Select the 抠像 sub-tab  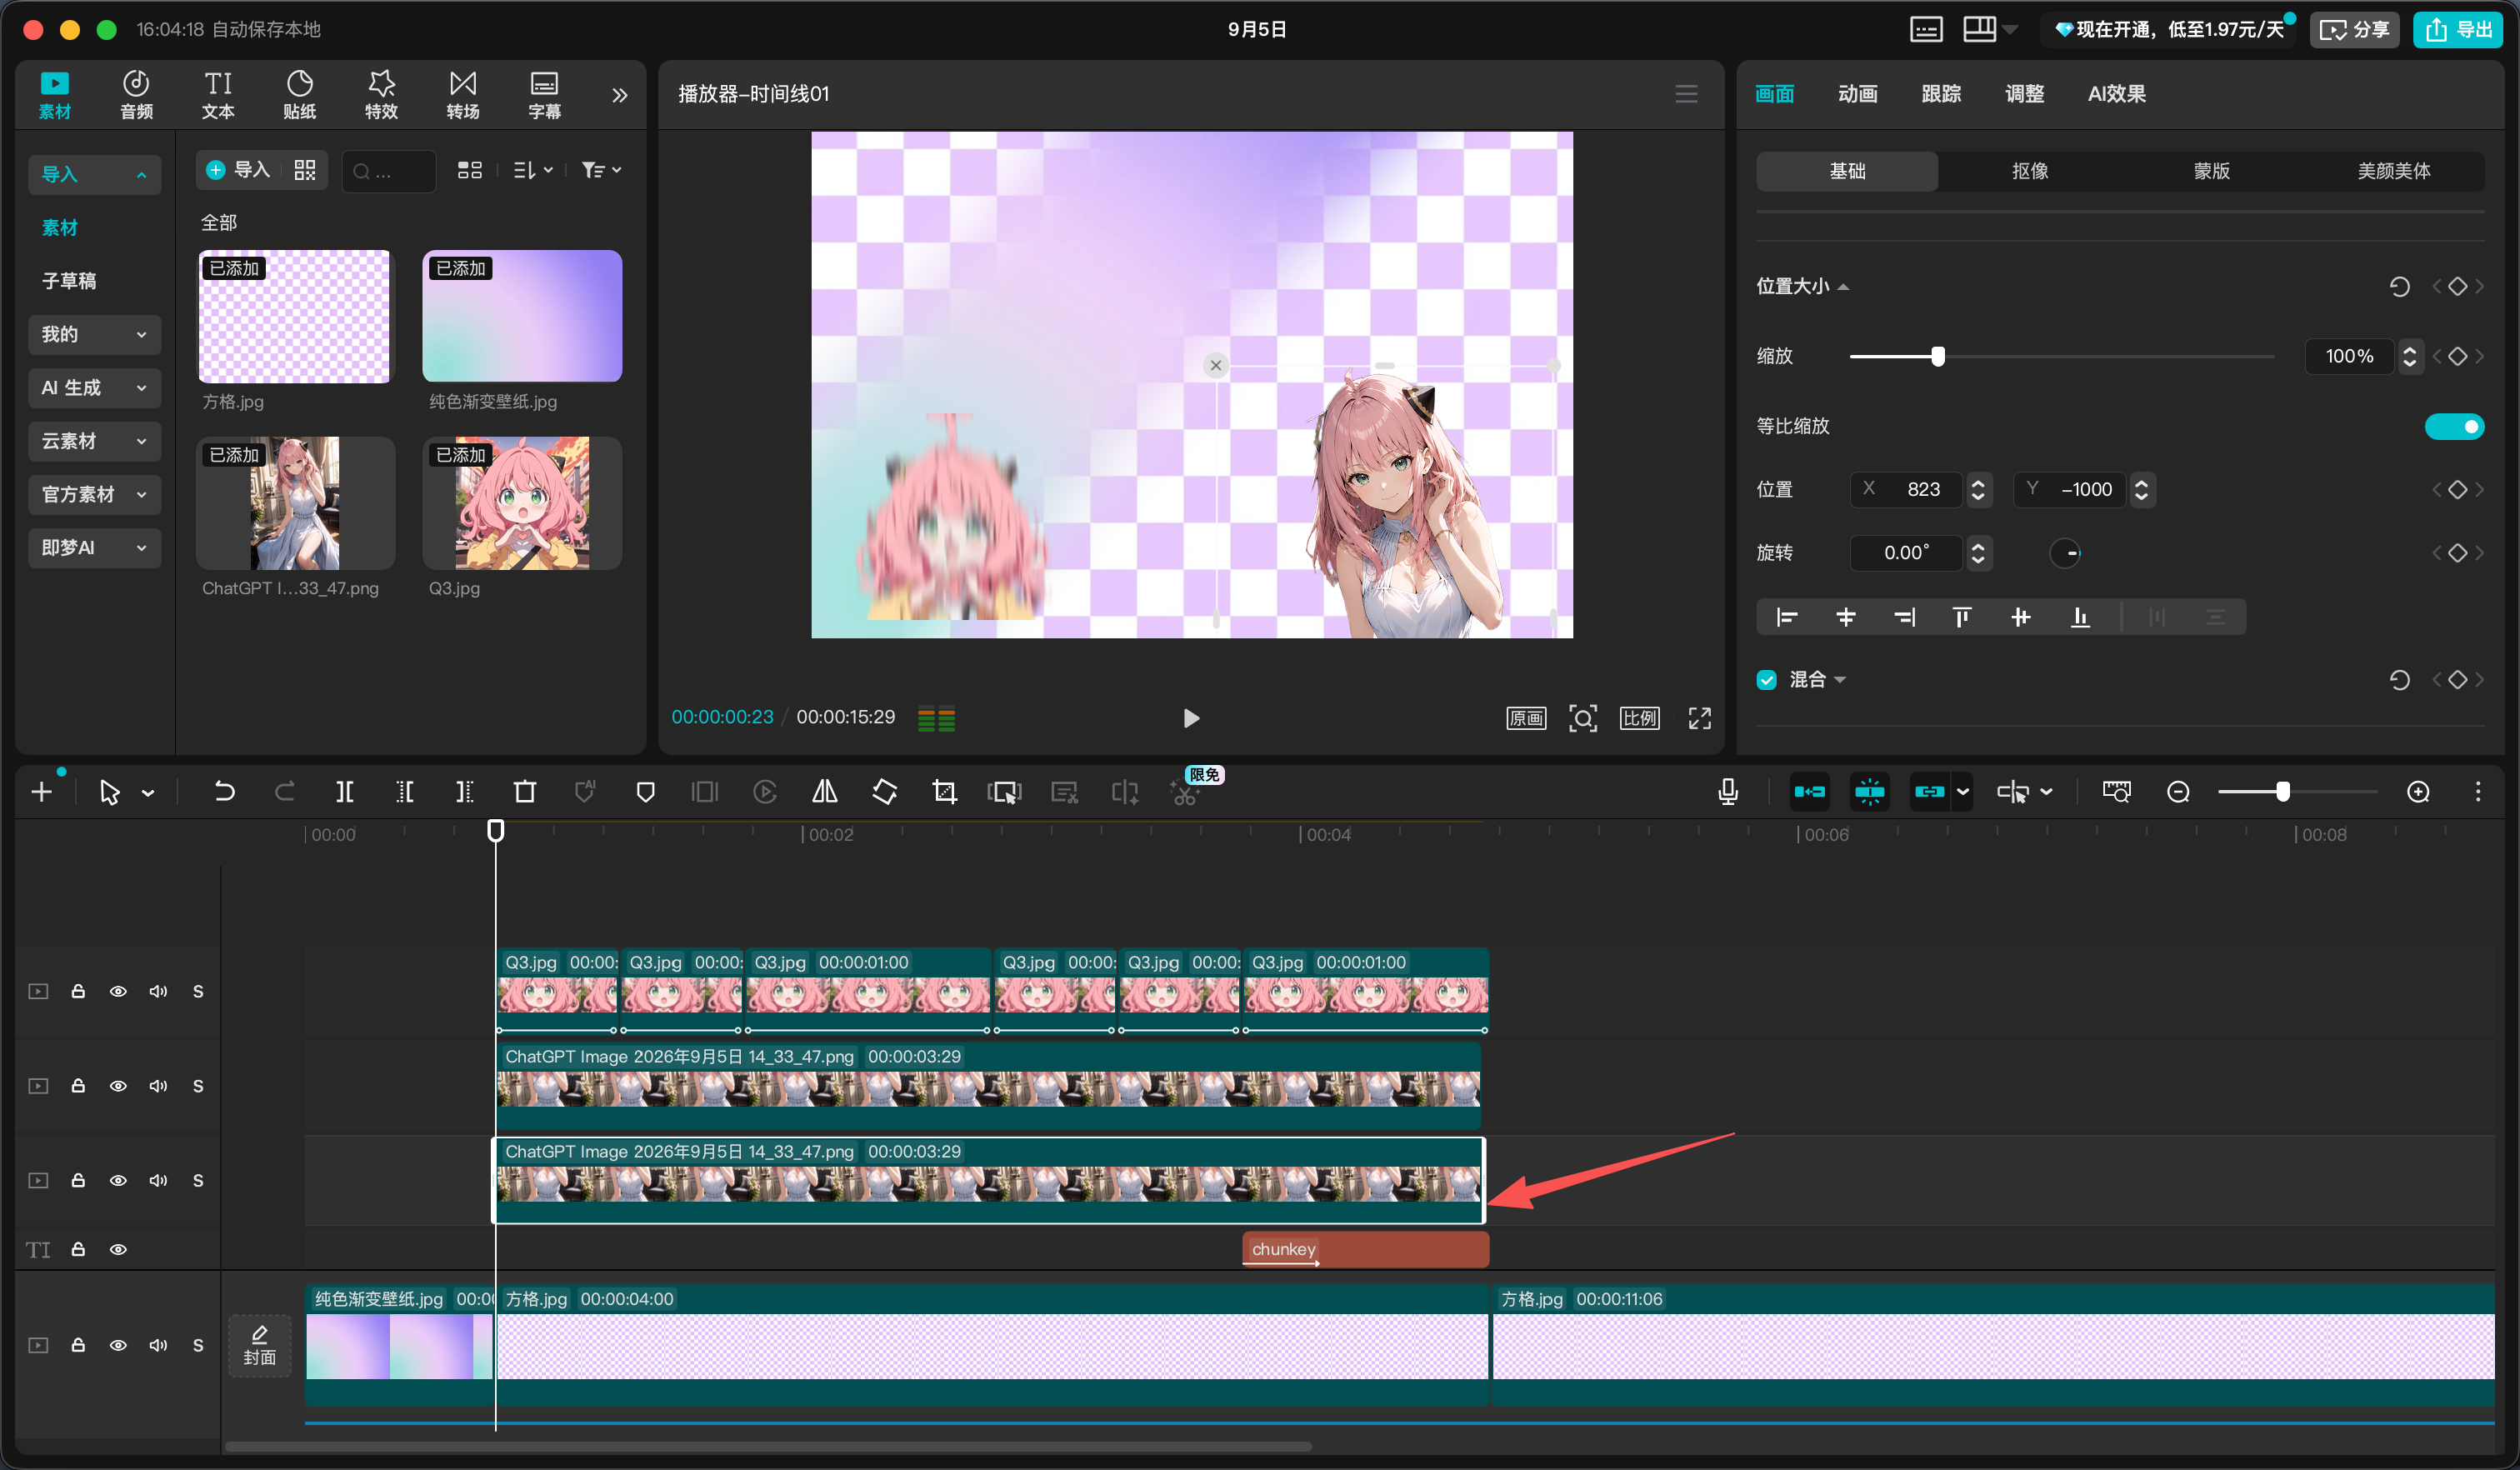pyautogui.click(x=2029, y=171)
